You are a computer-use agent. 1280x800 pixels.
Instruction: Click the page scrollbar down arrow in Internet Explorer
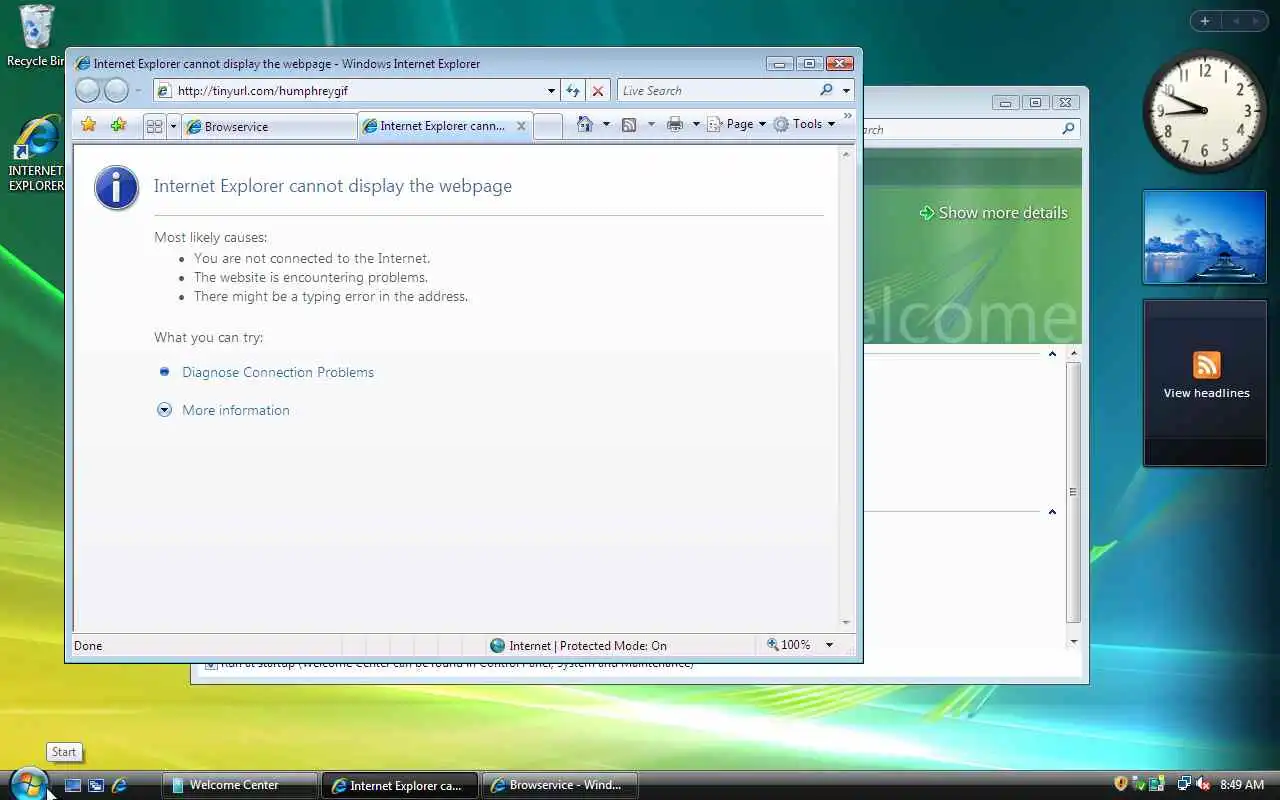[846, 622]
